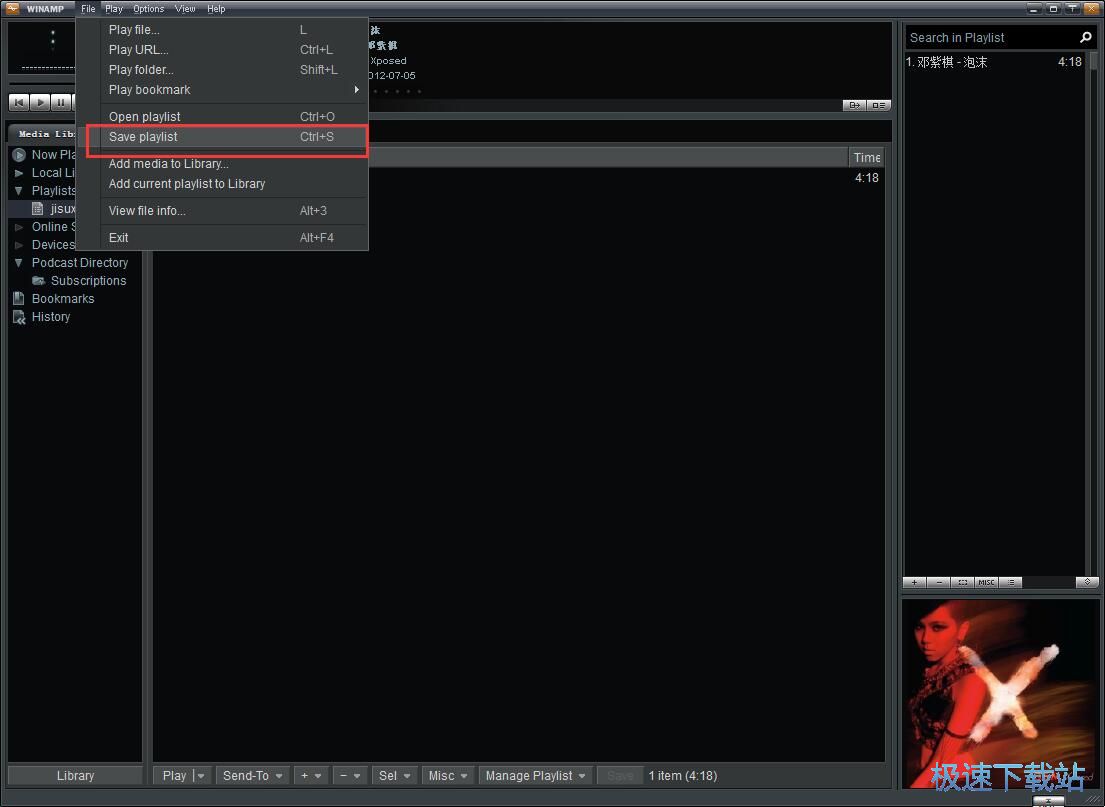
Task: Click the Play button in bottom toolbar
Action: (174, 775)
